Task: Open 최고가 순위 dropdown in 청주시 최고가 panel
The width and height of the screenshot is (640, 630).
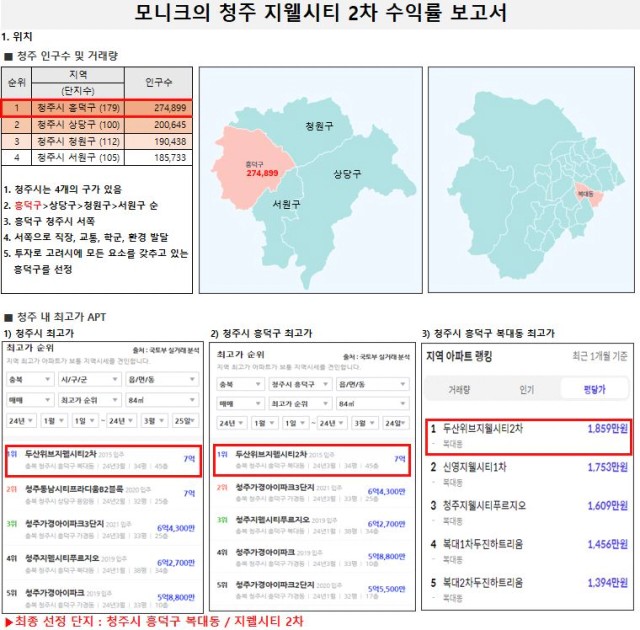Action: click(x=89, y=400)
